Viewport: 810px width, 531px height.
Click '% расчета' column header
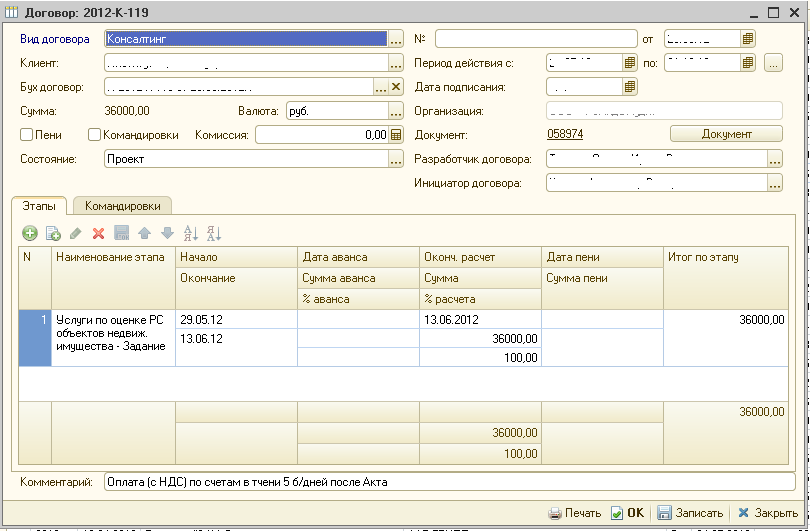pyautogui.click(x=480, y=299)
